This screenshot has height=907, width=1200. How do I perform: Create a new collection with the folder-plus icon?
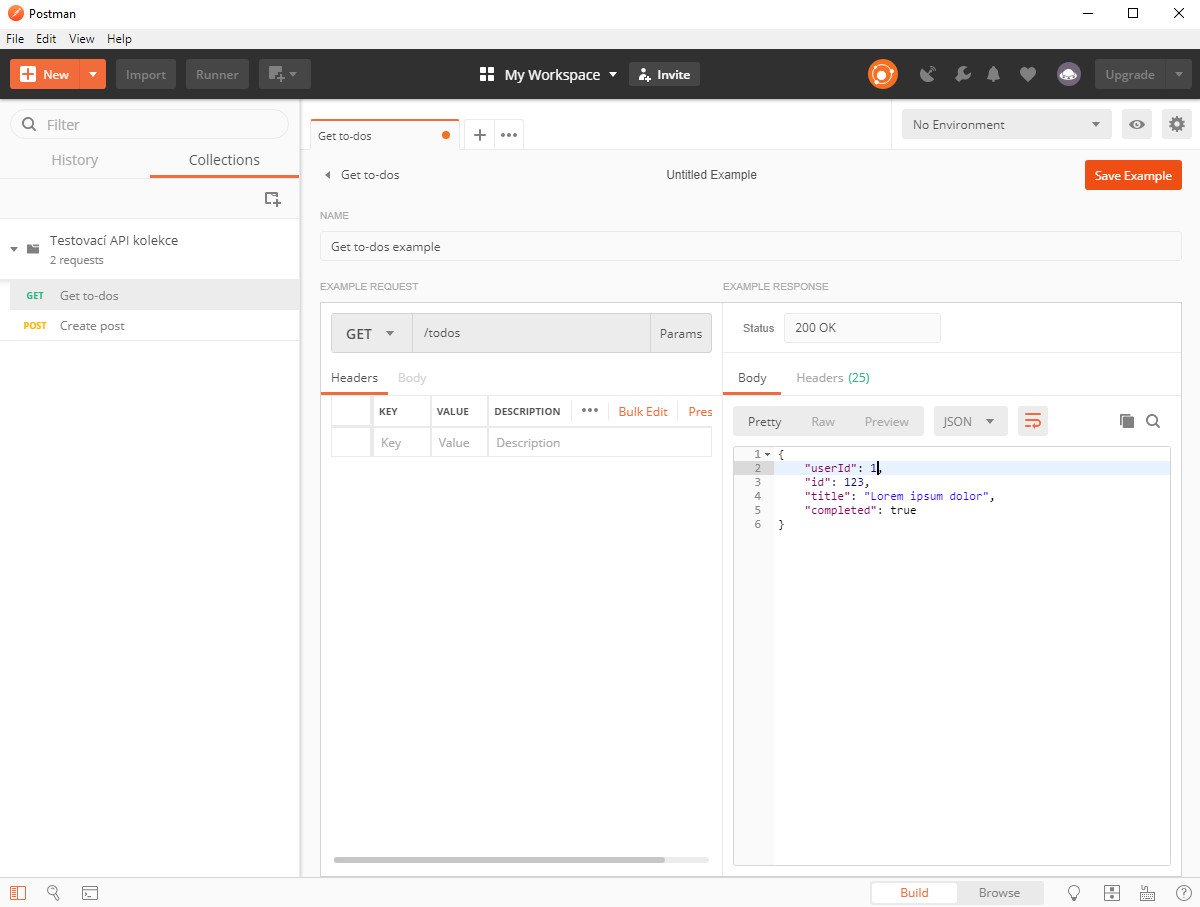click(272, 199)
